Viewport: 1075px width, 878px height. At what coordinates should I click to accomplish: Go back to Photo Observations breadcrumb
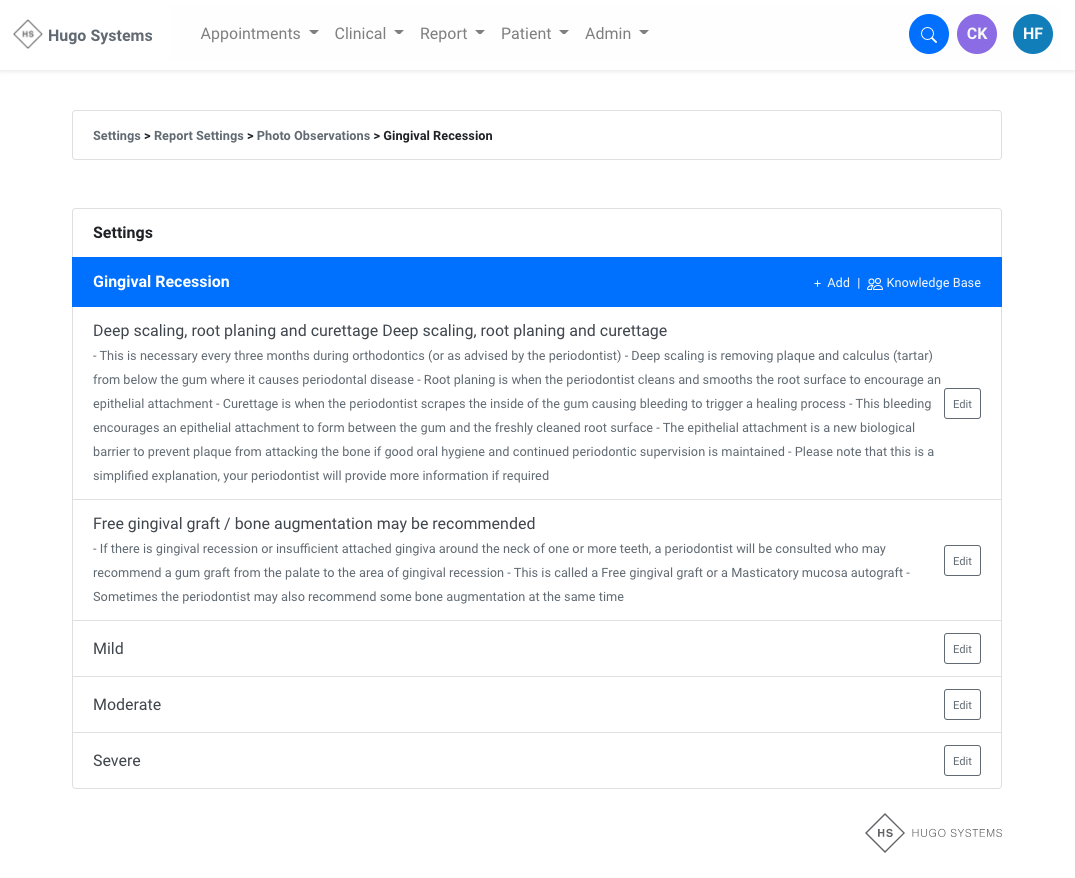click(x=313, y=136)
